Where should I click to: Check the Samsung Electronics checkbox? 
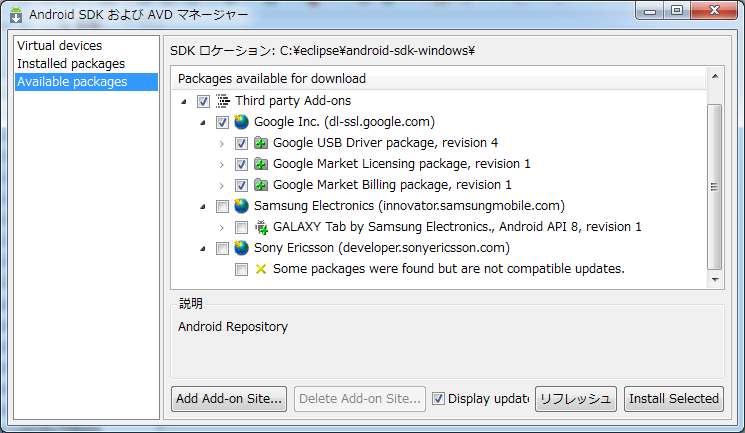(x=223, y=206)
